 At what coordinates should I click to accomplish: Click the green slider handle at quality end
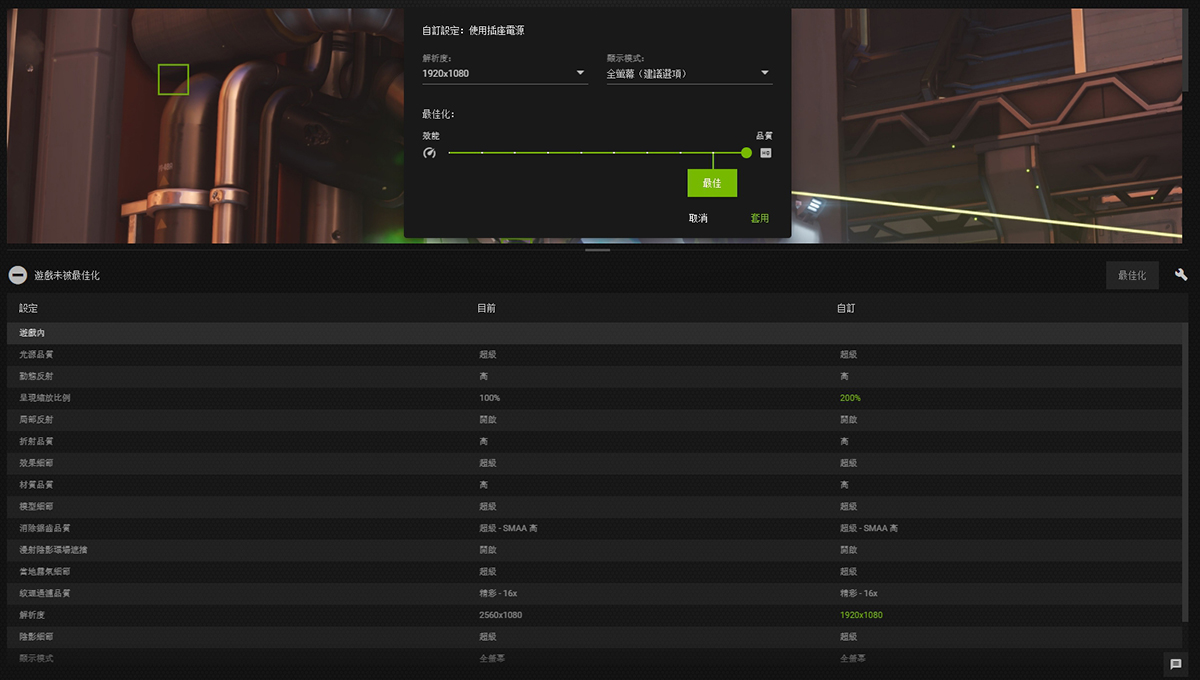[x=746, y=153]
